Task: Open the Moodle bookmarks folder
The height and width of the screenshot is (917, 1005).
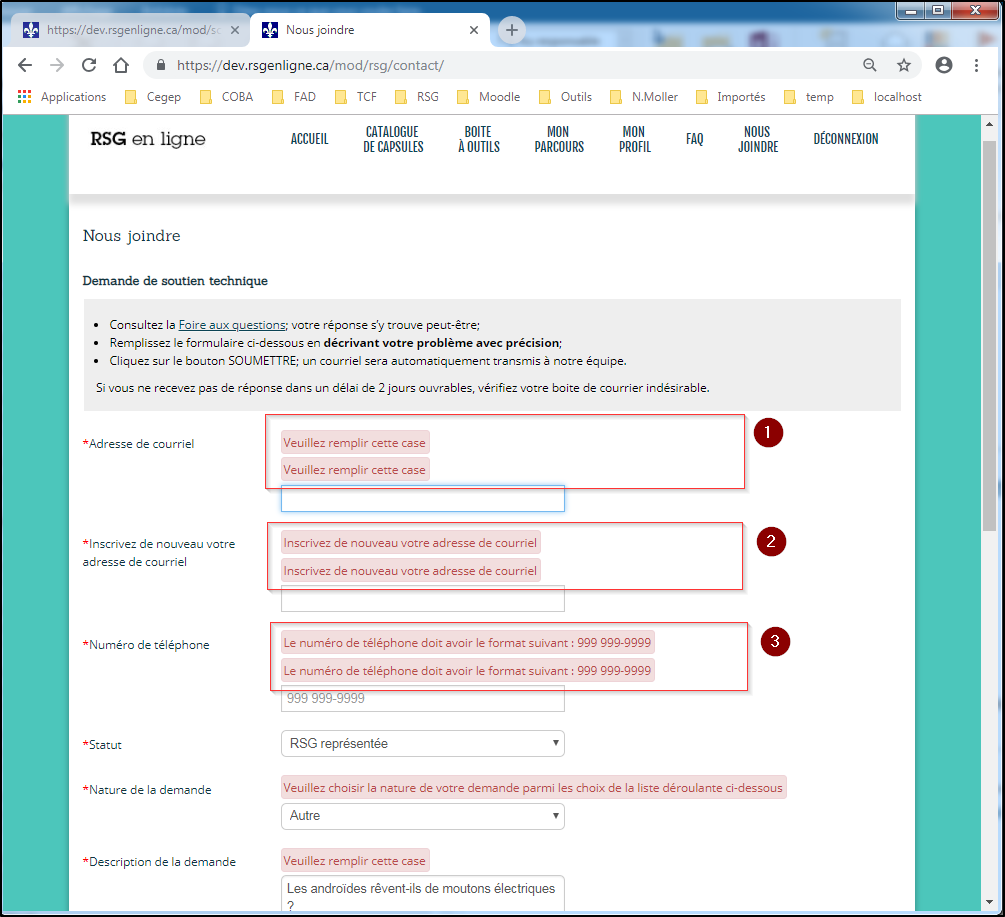Action: click(489, 97)
